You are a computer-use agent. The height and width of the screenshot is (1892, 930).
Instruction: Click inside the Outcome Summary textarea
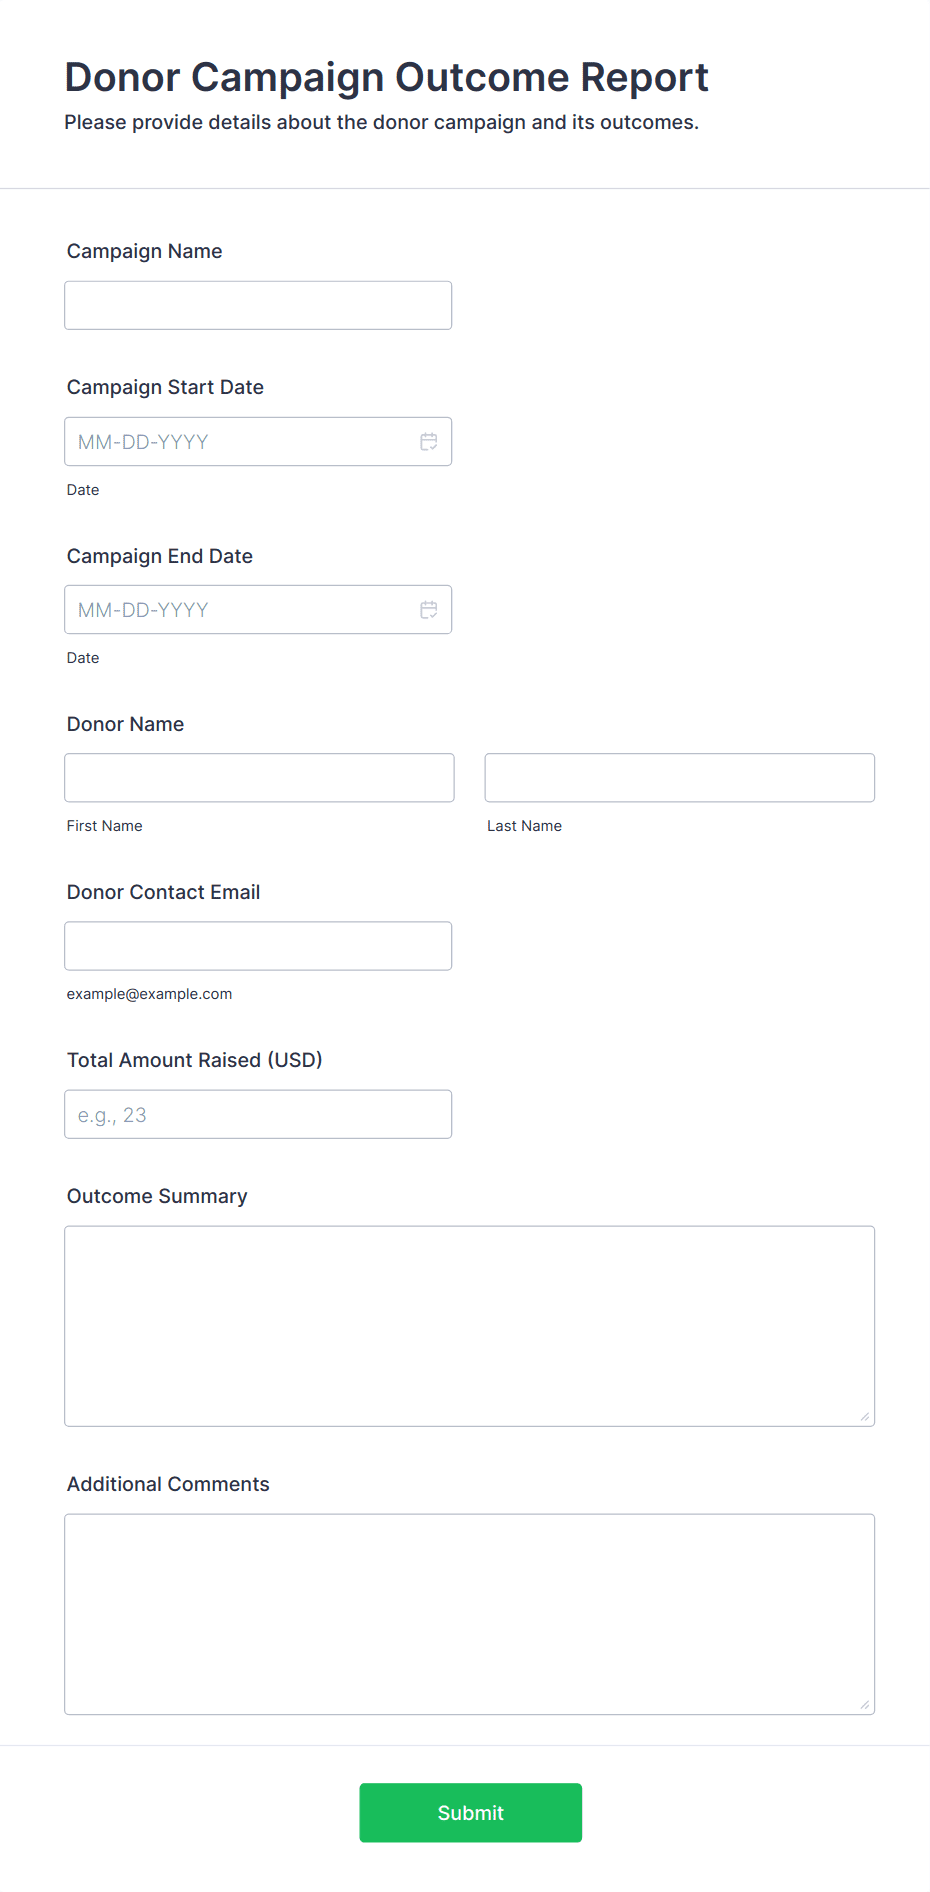[469, 1326]
